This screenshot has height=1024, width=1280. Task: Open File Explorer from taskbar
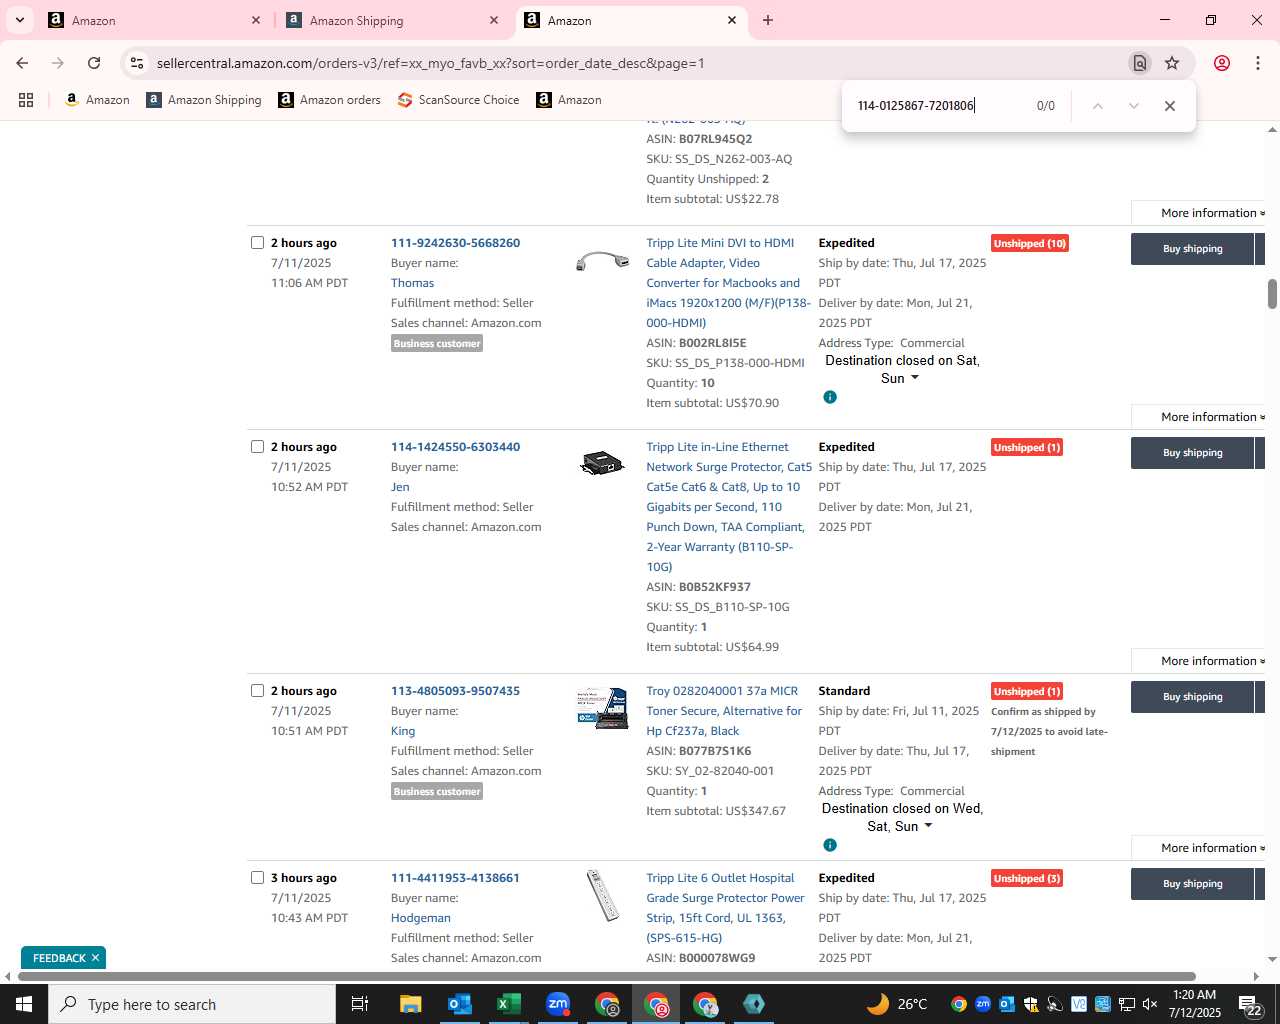pos(411,1004)
